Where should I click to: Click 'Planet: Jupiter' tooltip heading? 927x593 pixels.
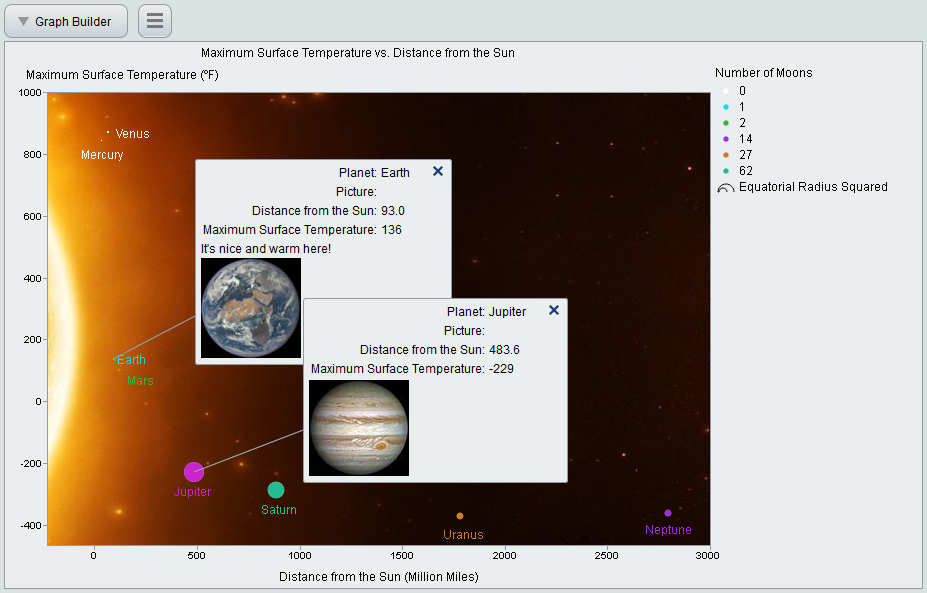click(487, 312)
